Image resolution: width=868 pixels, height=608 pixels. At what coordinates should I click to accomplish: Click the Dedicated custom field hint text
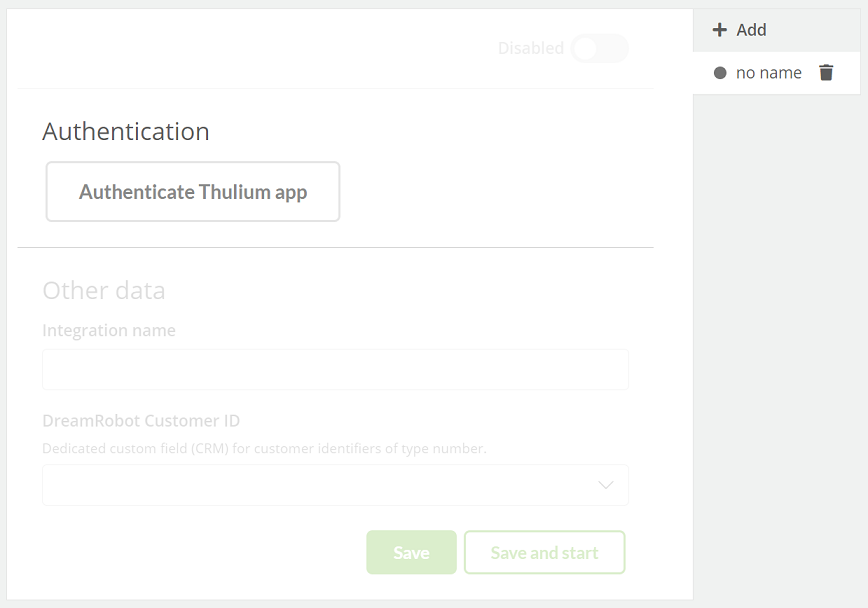[x=265, y=449]
